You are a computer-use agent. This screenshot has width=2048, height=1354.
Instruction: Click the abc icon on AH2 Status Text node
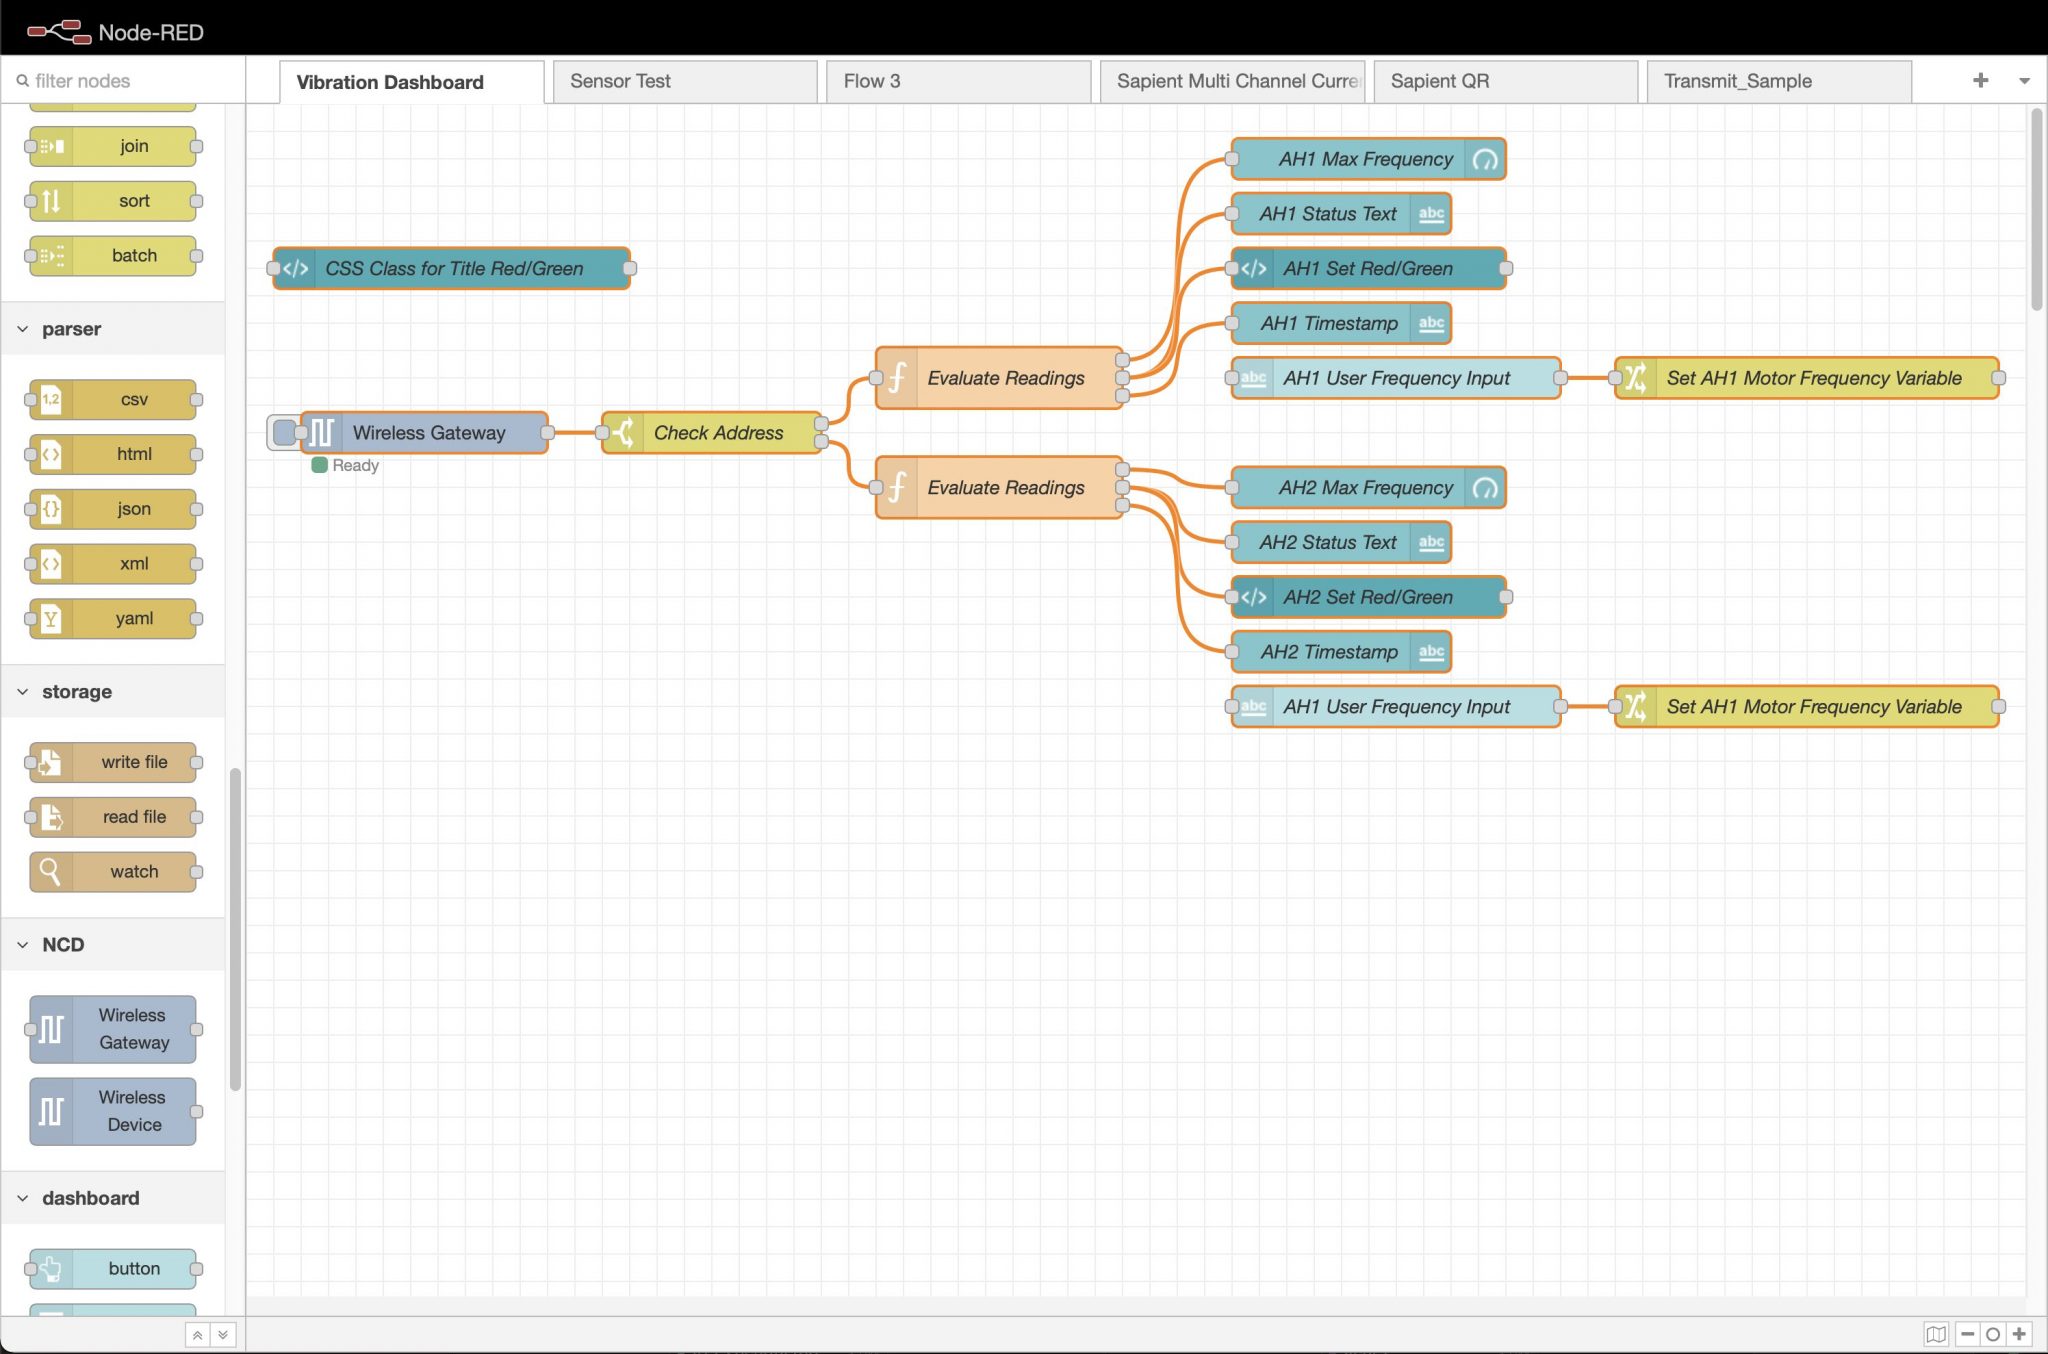coord(1431,542)
